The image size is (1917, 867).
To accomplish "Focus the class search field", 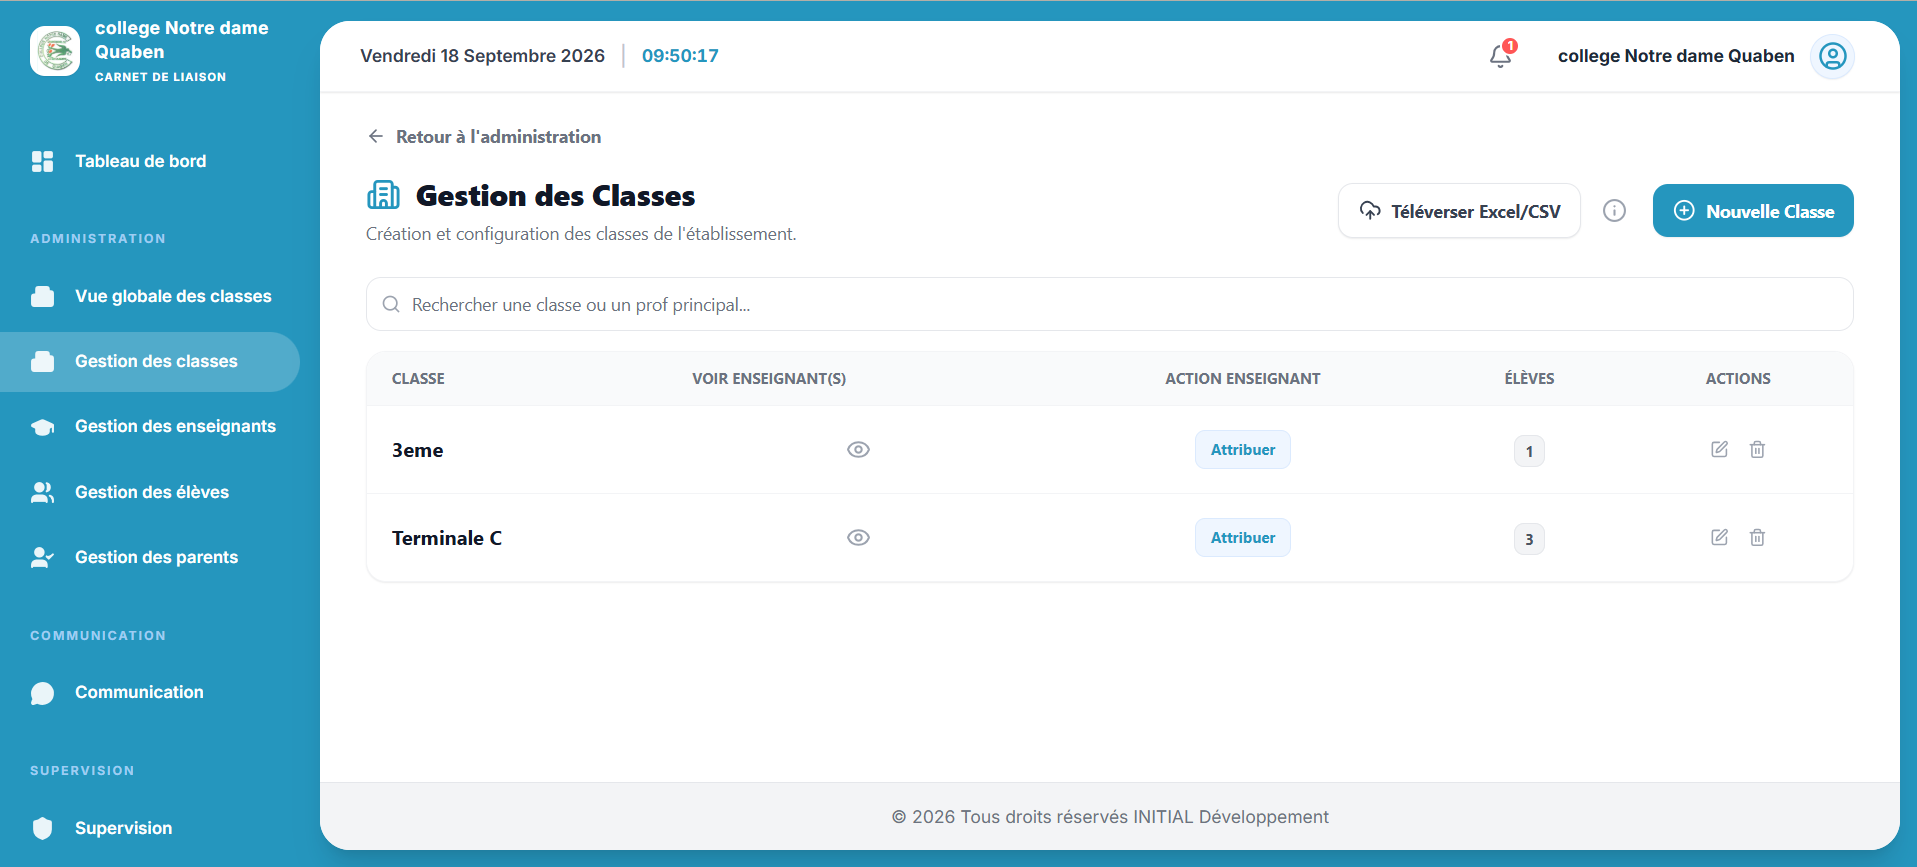I will [x=1110, y=304].
